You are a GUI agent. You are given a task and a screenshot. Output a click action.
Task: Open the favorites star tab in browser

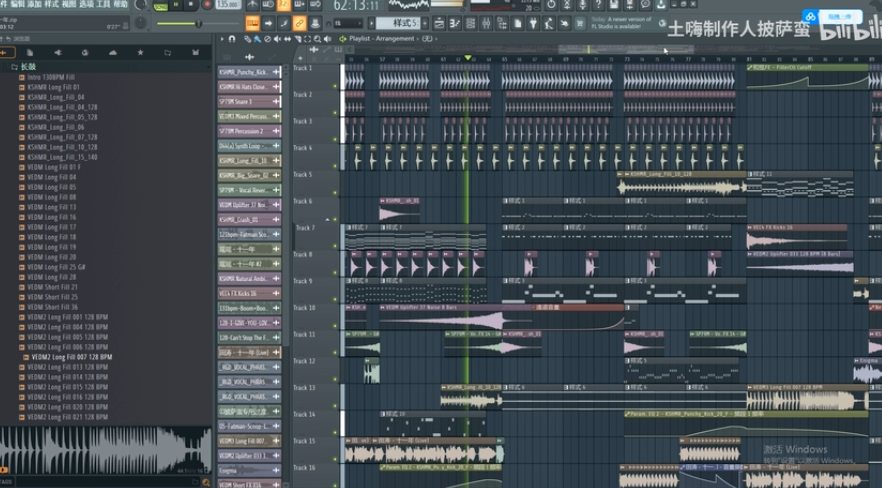pos(139,52)
